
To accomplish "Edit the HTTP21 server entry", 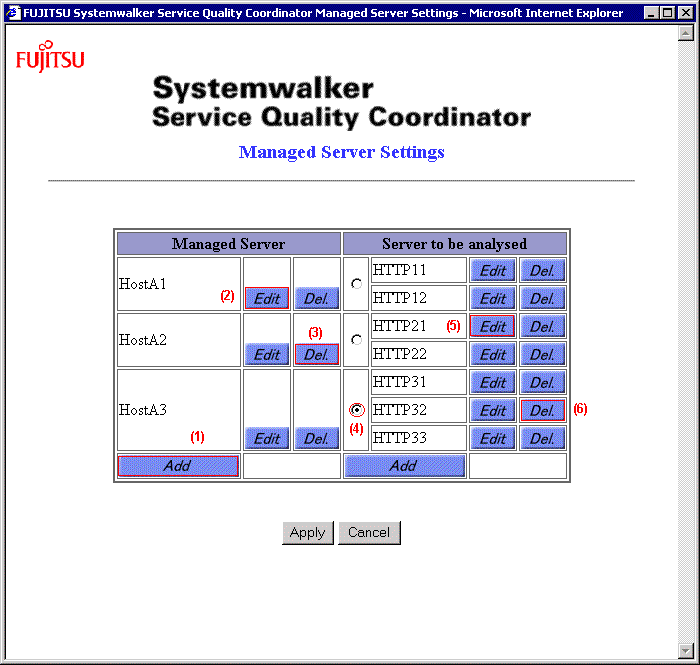I will tap(492, 326).
